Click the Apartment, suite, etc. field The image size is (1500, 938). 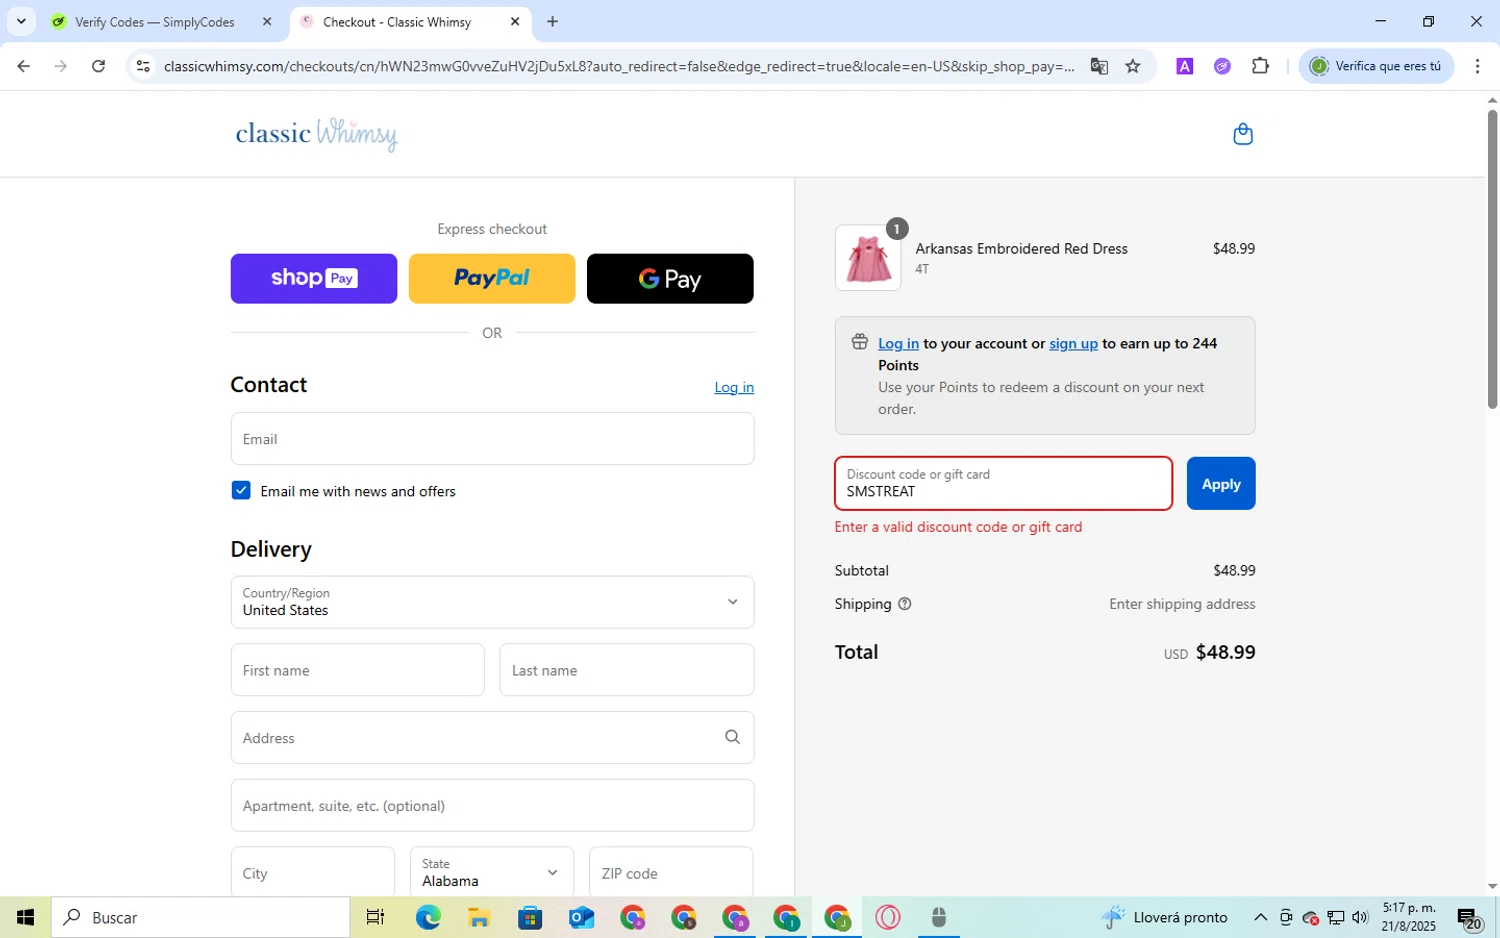click(x=492, y=805)
